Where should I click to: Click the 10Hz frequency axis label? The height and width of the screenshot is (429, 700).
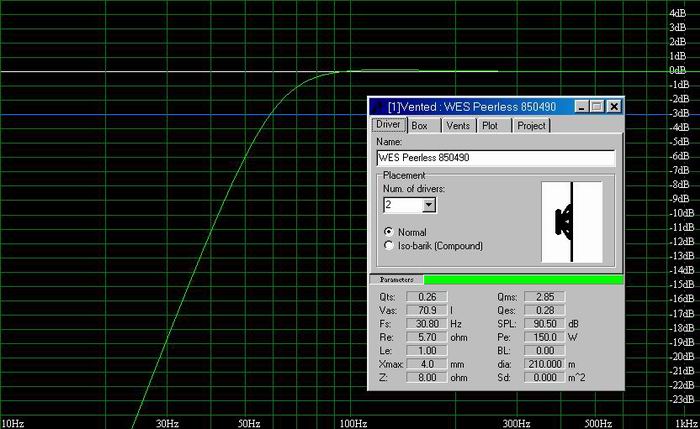tap(12, 423)
